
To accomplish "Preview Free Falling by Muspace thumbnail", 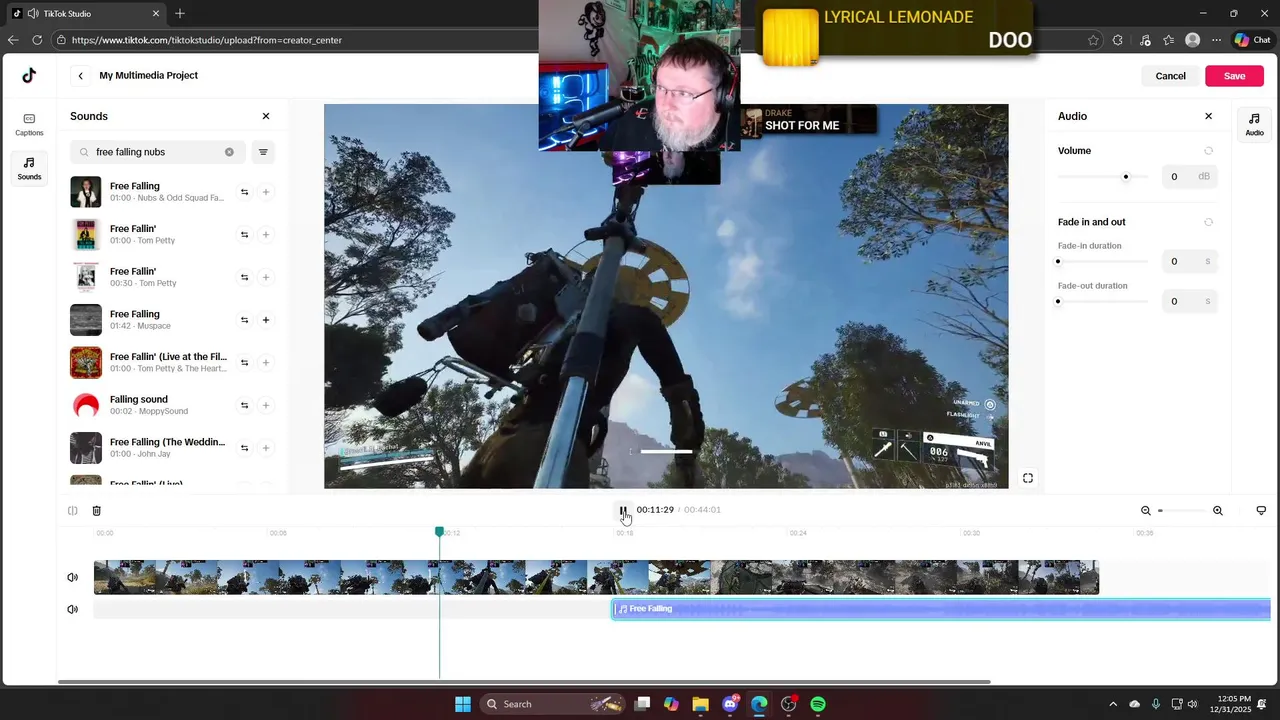I will point(86,320).
